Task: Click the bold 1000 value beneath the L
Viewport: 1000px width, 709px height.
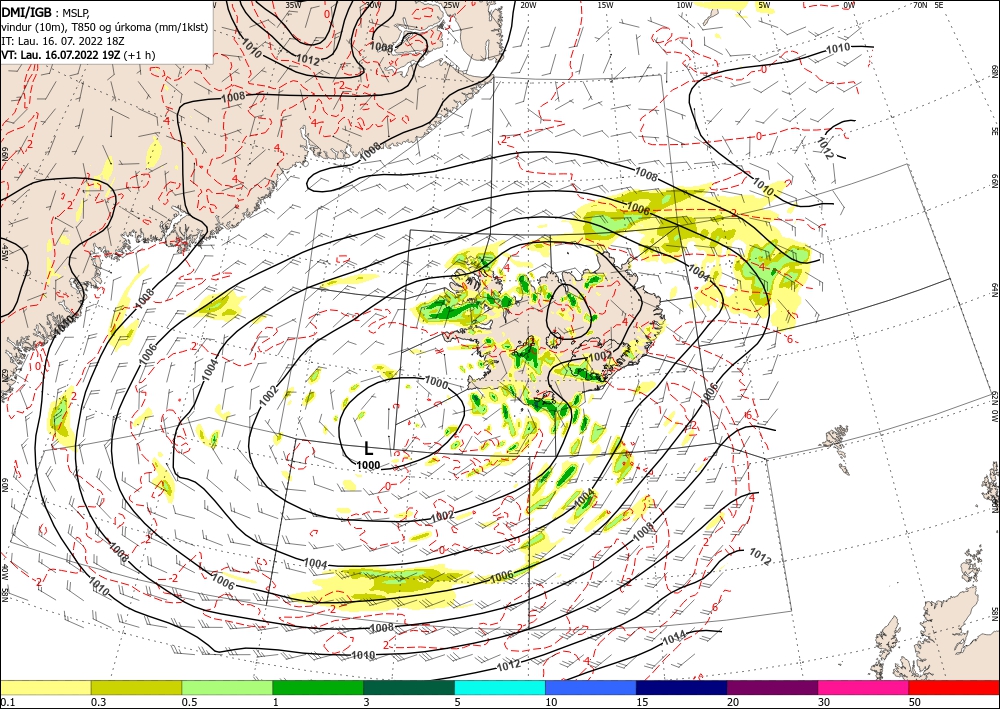Action: 368,465
